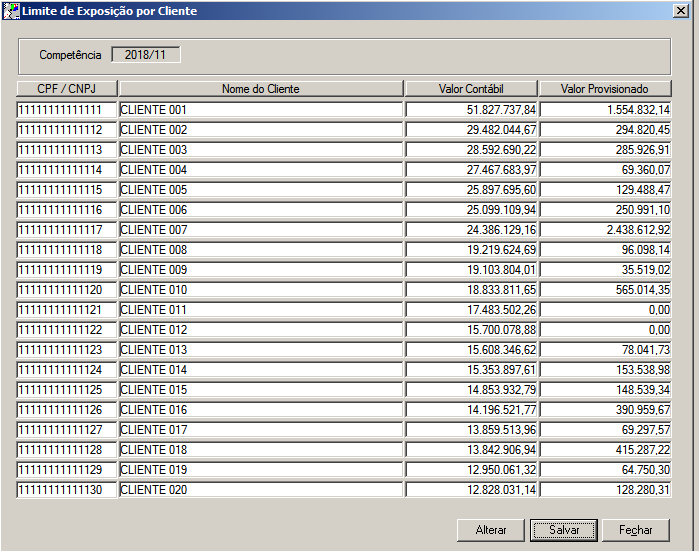Image resolution: width=699 pixels, height=551 pixels.
Task: Select the value cell 12.950.061,32
Action: (x=471, y=470)
